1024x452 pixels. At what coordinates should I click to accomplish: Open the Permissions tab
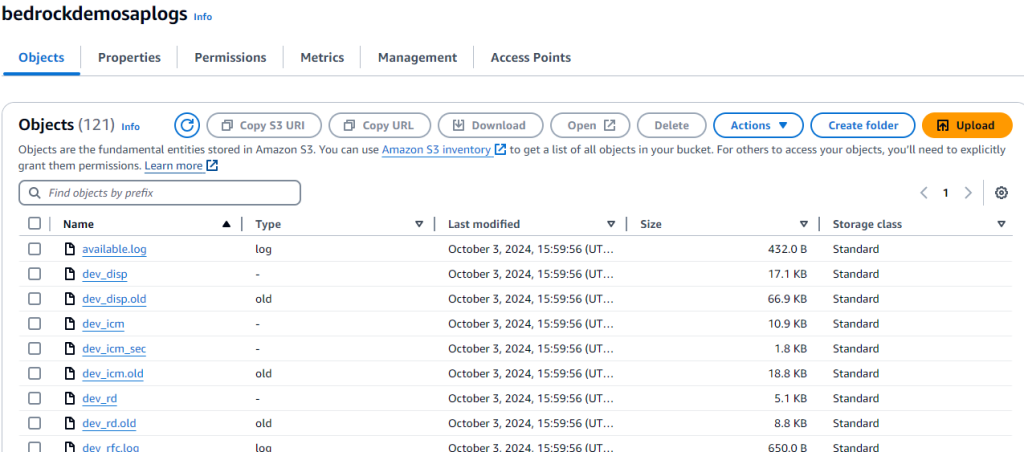click(x=231, y=57)
